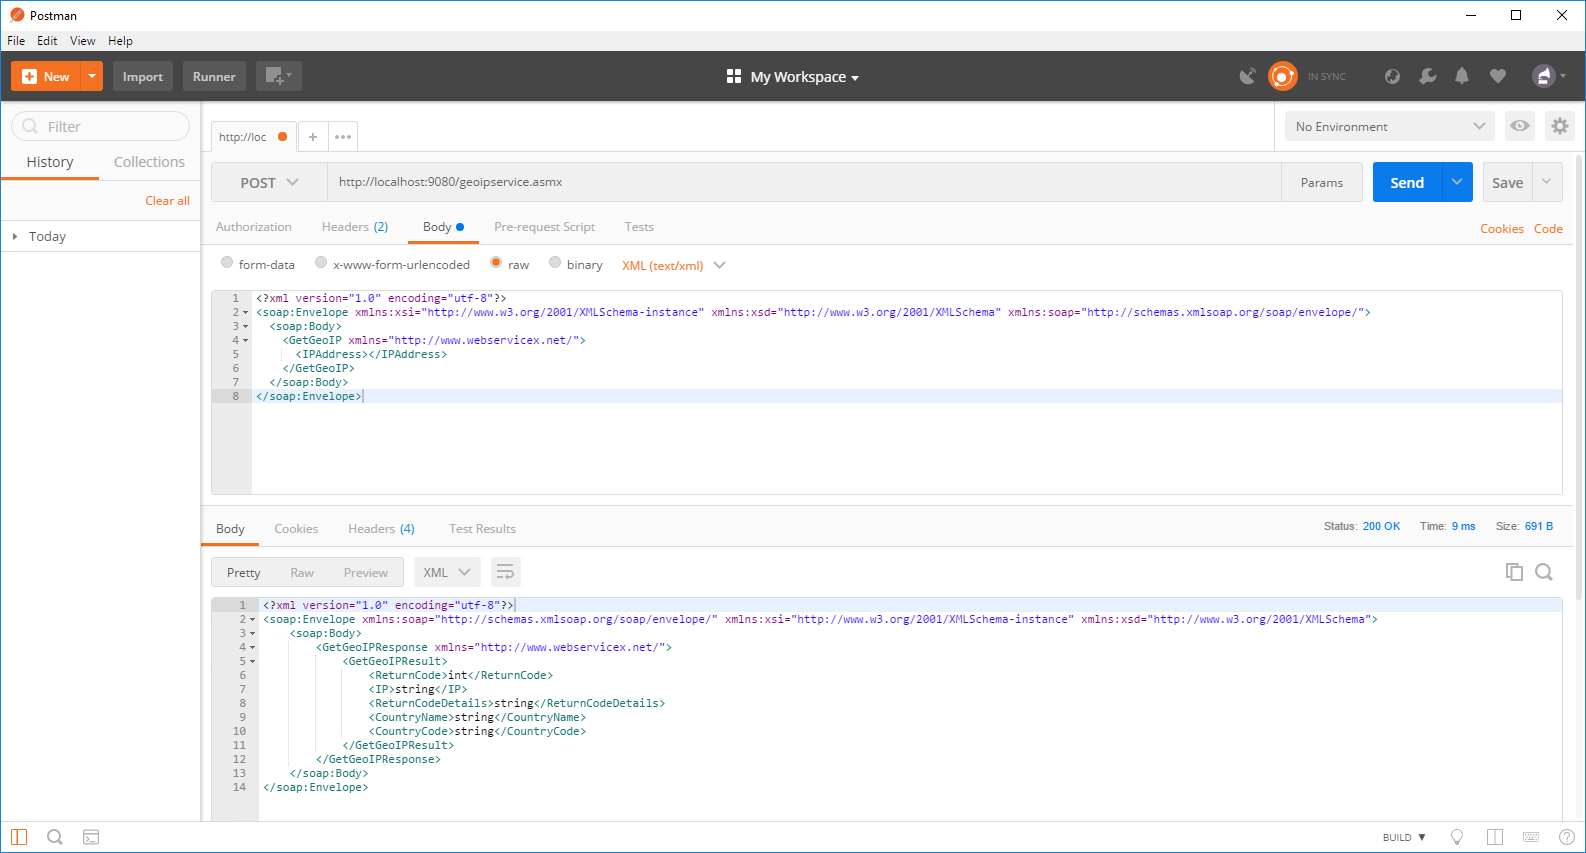Open response Headers (4) tab
The image size is (1586, 853).
(x=381, y=529)
